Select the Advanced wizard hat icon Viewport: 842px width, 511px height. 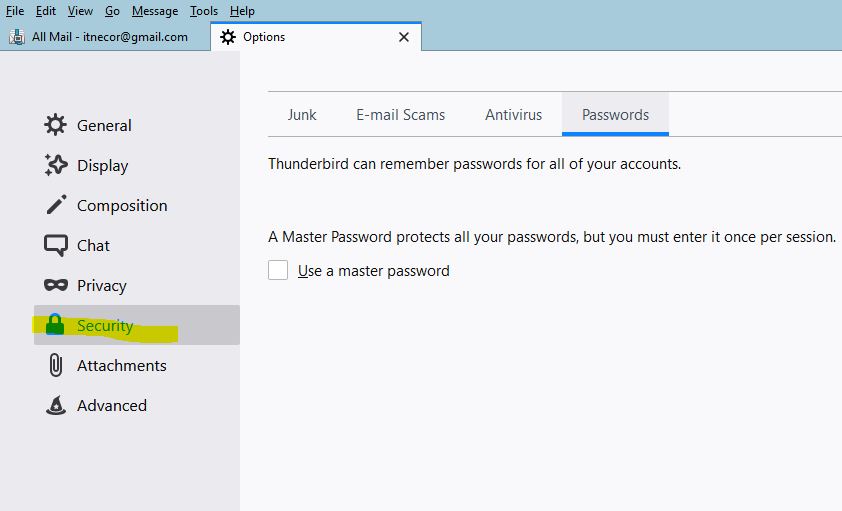tap(56, 405)
